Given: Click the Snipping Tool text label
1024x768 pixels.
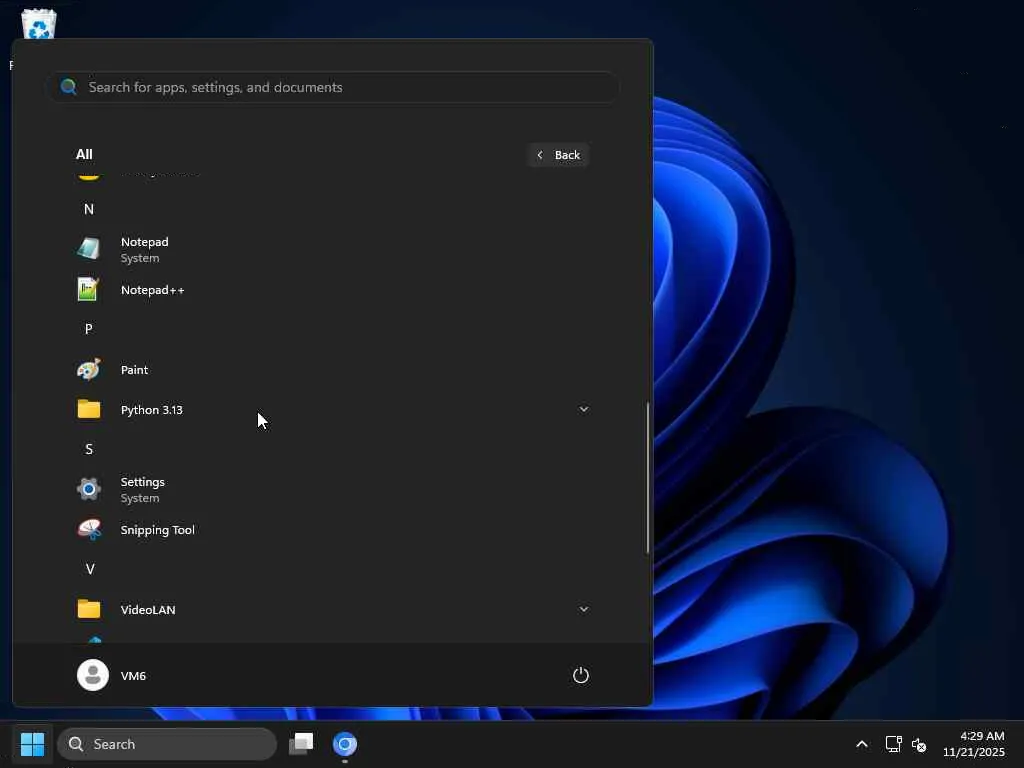Looking at the screenshot, I should [157, 530].
